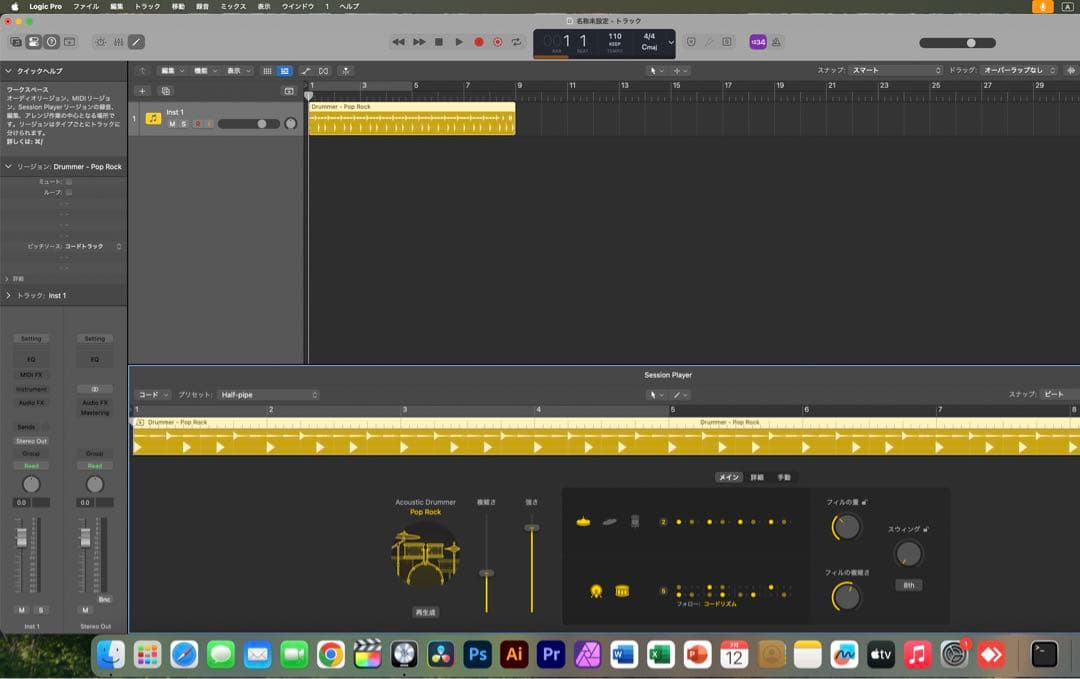Expand the トラック: Inst 1 section

coord(9,296)
